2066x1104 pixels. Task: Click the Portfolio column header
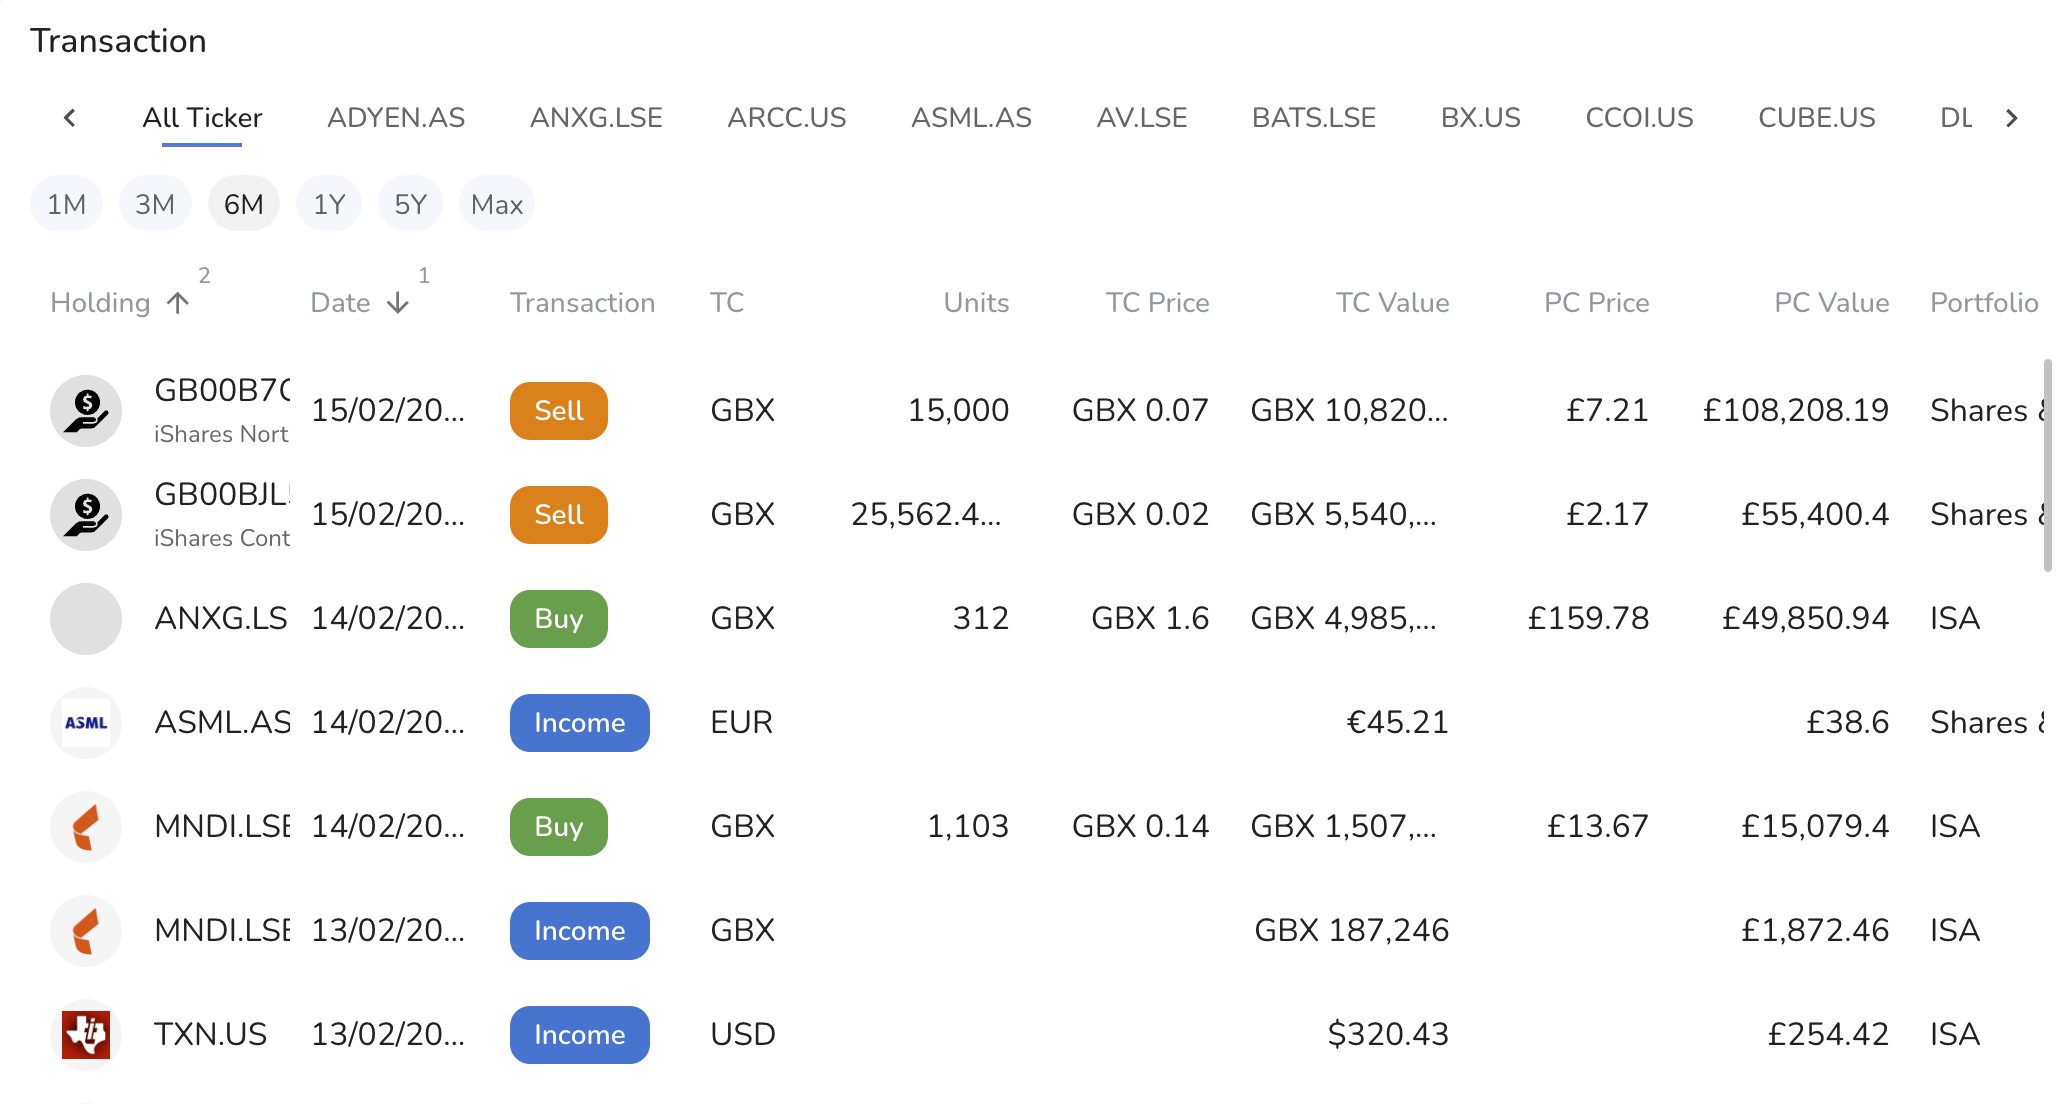tap(1984, 303)
